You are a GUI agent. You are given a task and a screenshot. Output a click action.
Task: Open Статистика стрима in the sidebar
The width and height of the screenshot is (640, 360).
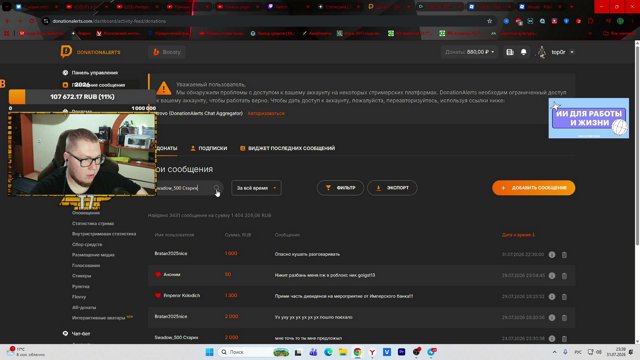tap(93, 223)
